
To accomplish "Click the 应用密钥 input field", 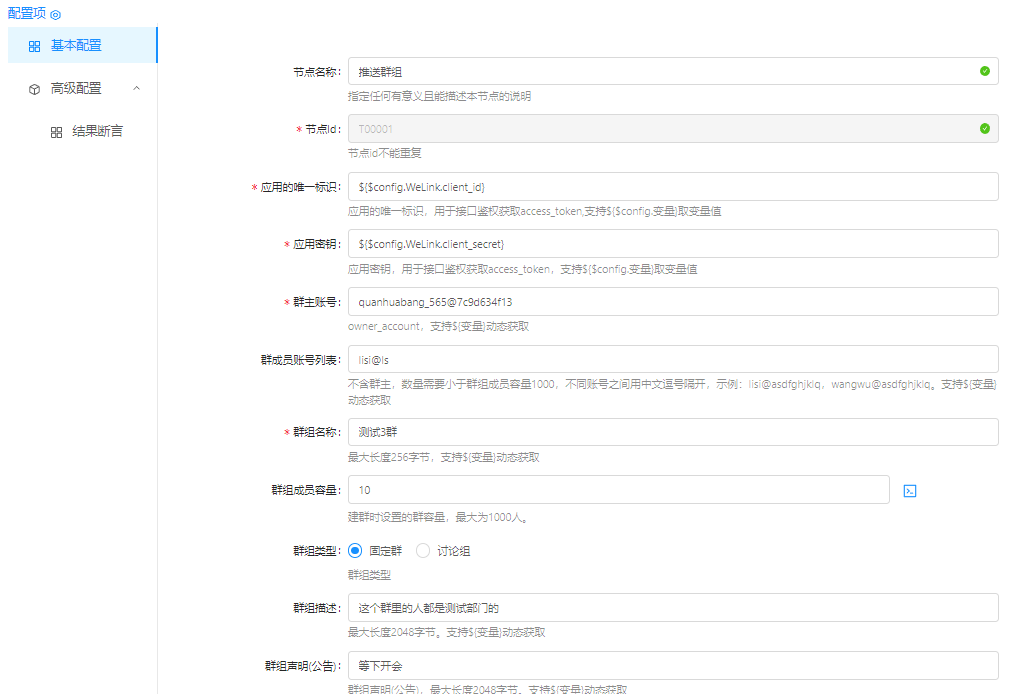I will 672,244.
